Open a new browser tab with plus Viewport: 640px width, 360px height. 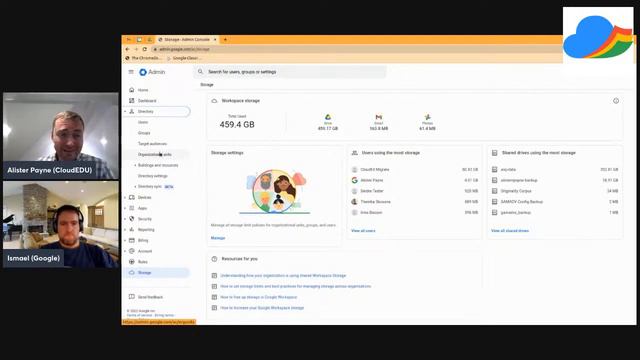[225, 40]
